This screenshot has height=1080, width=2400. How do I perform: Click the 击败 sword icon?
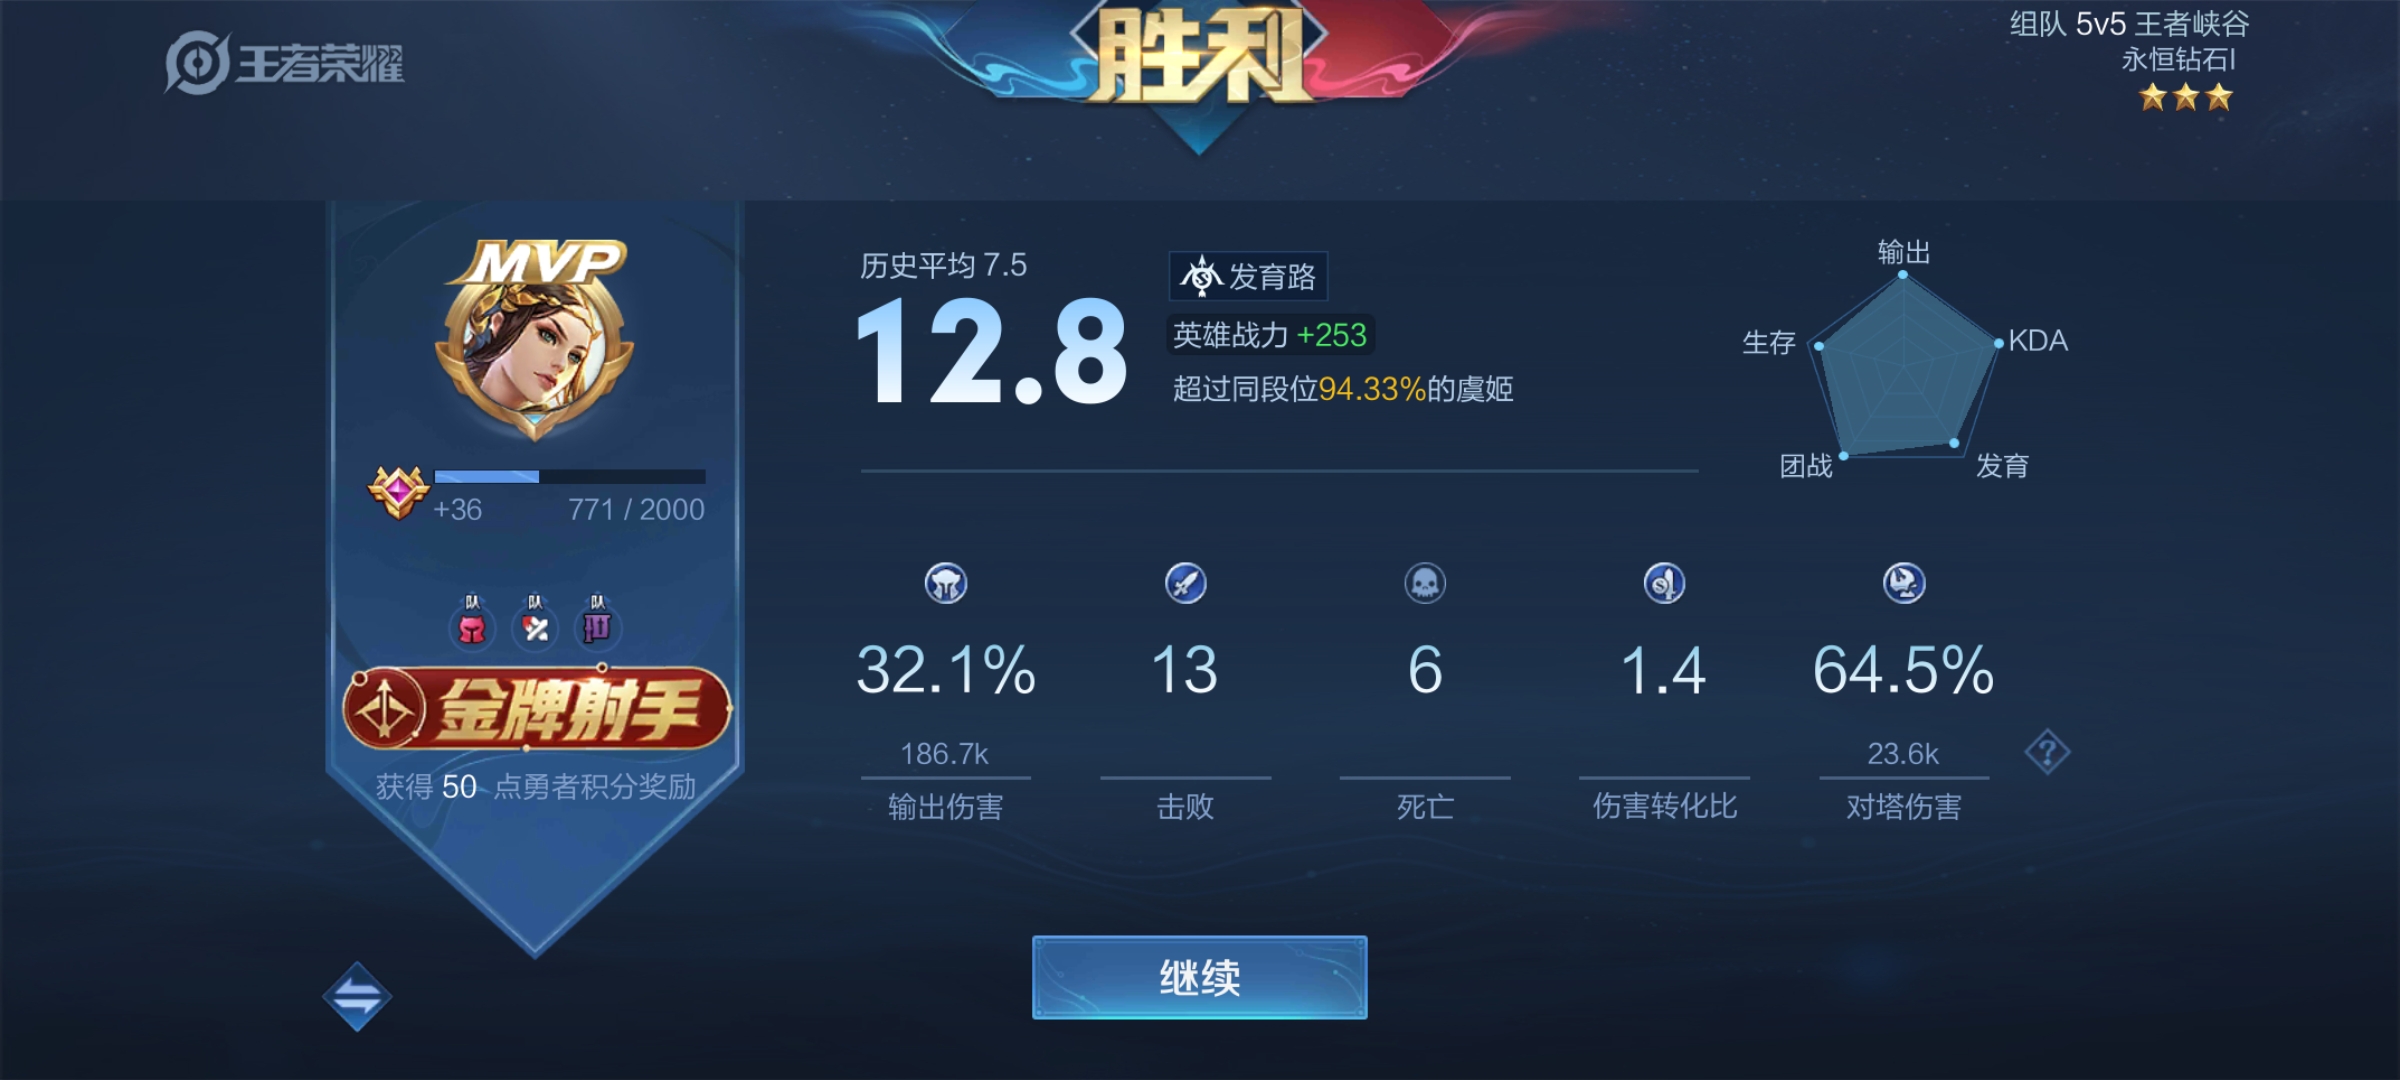click(x=1186, y=583)
